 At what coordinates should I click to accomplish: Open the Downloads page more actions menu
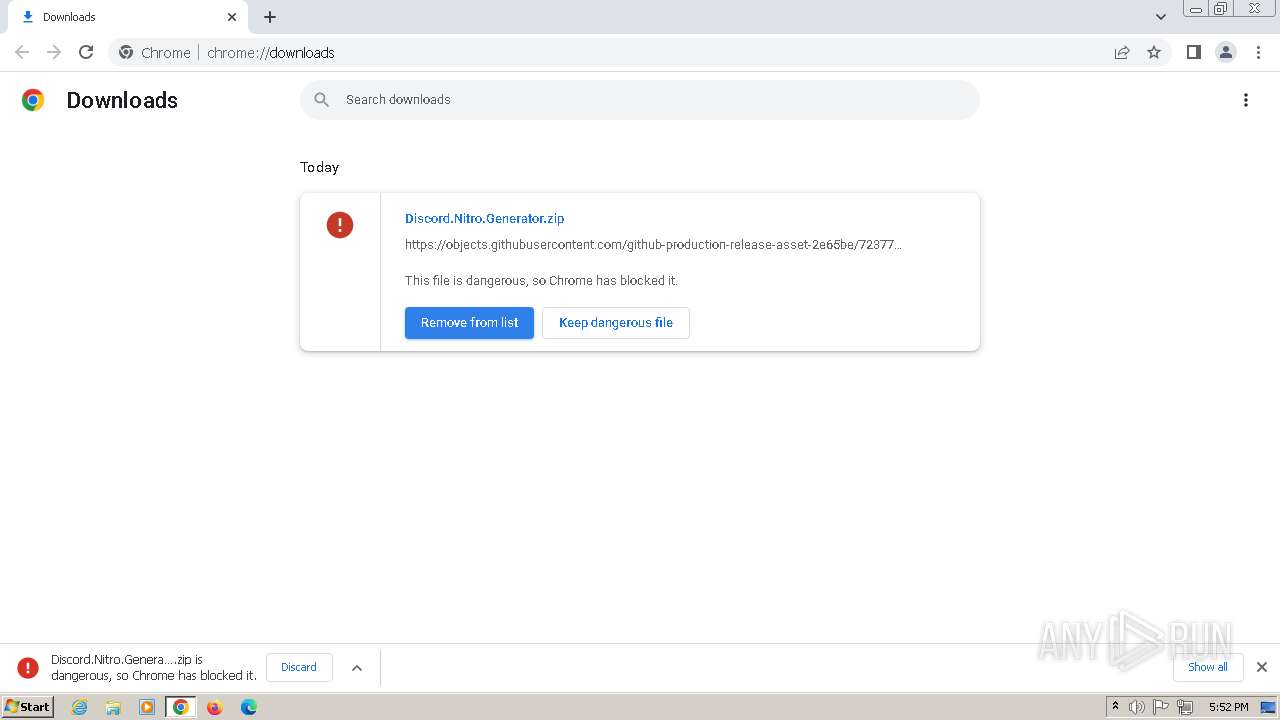pyautogui.click(x=1246, y=100)
